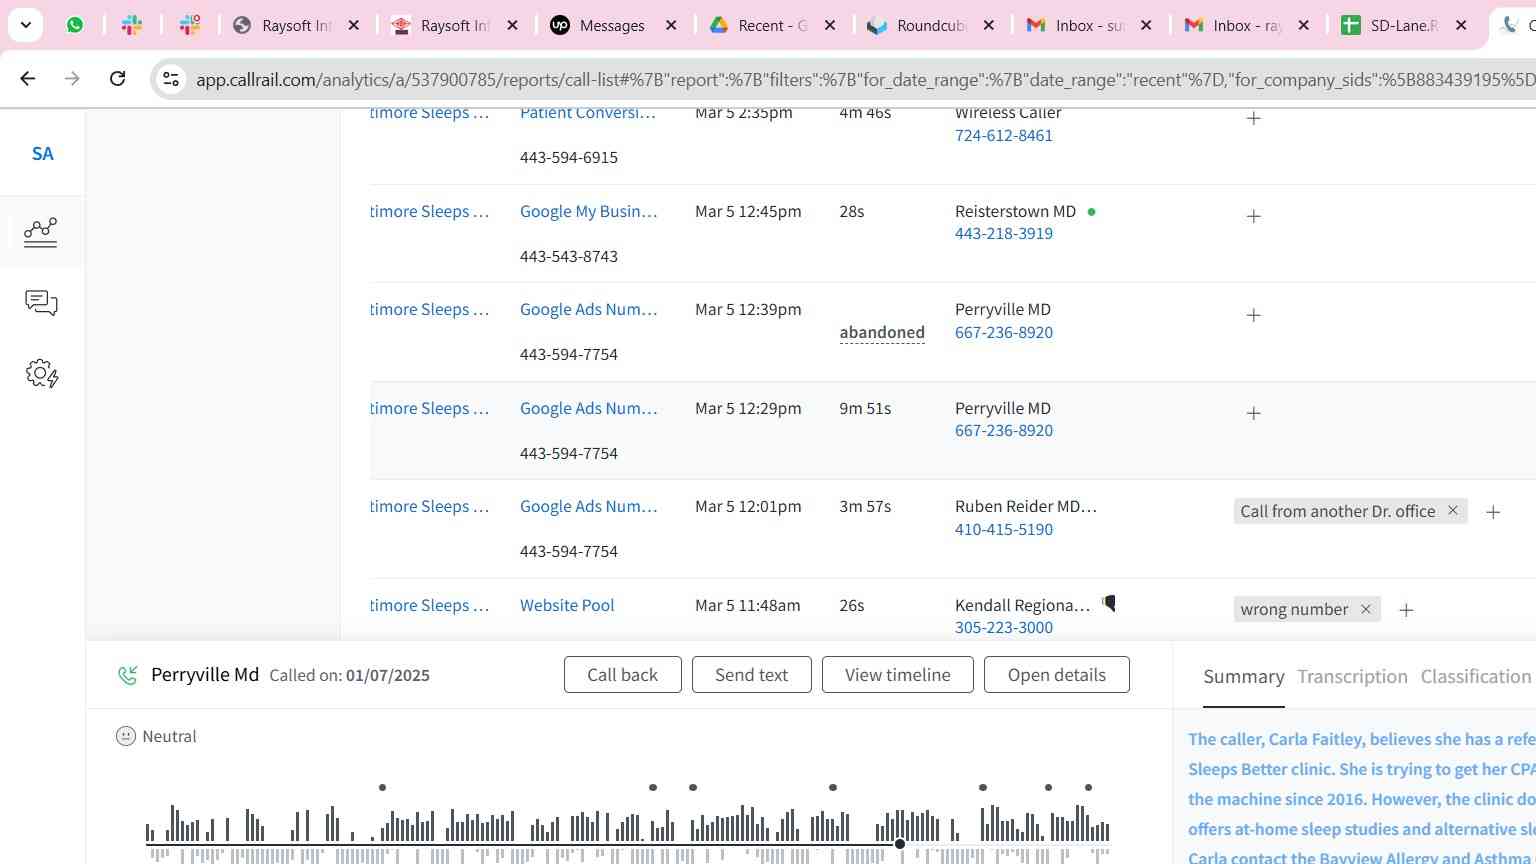
Task: Switch to the Roundcube browser tab
Action: click(930, 26)
